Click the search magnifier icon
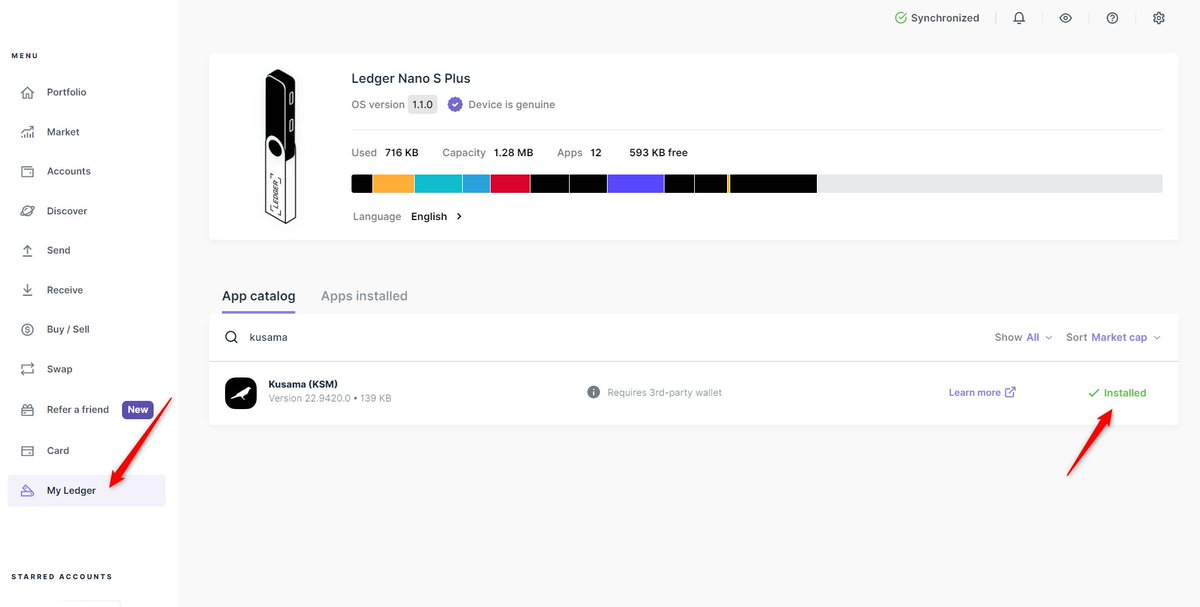The width and height of the screenshot is (1200, 607). tap(231, 337)
